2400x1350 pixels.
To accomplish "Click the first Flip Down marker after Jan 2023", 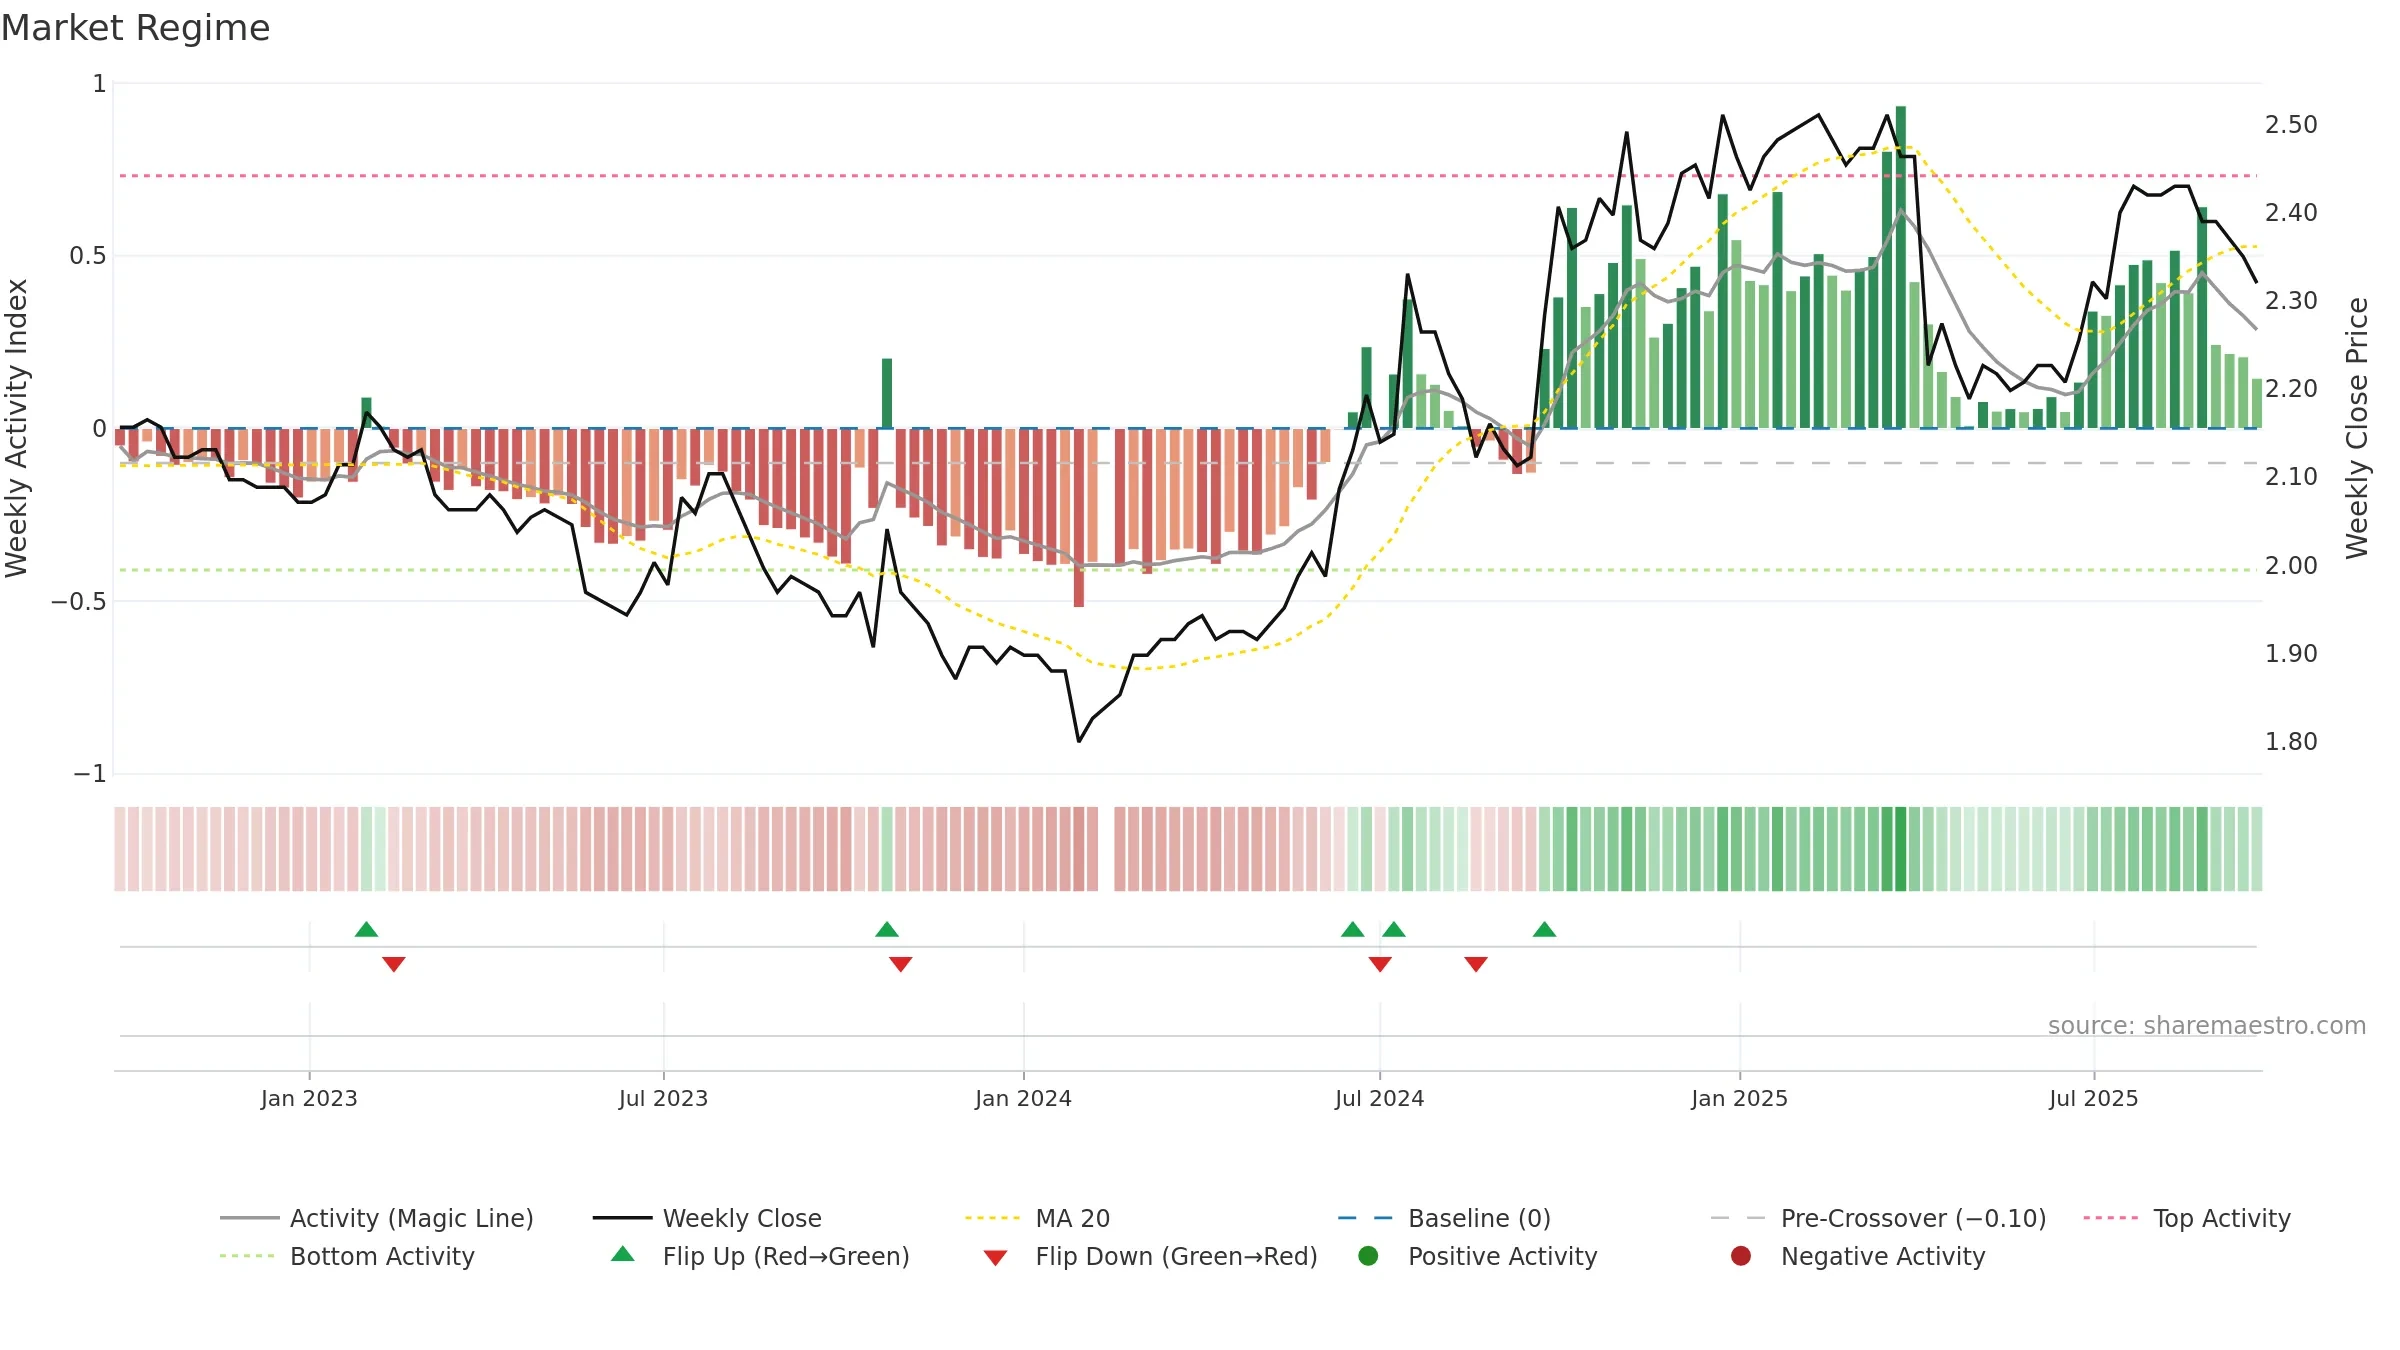I will coord(394,964).
